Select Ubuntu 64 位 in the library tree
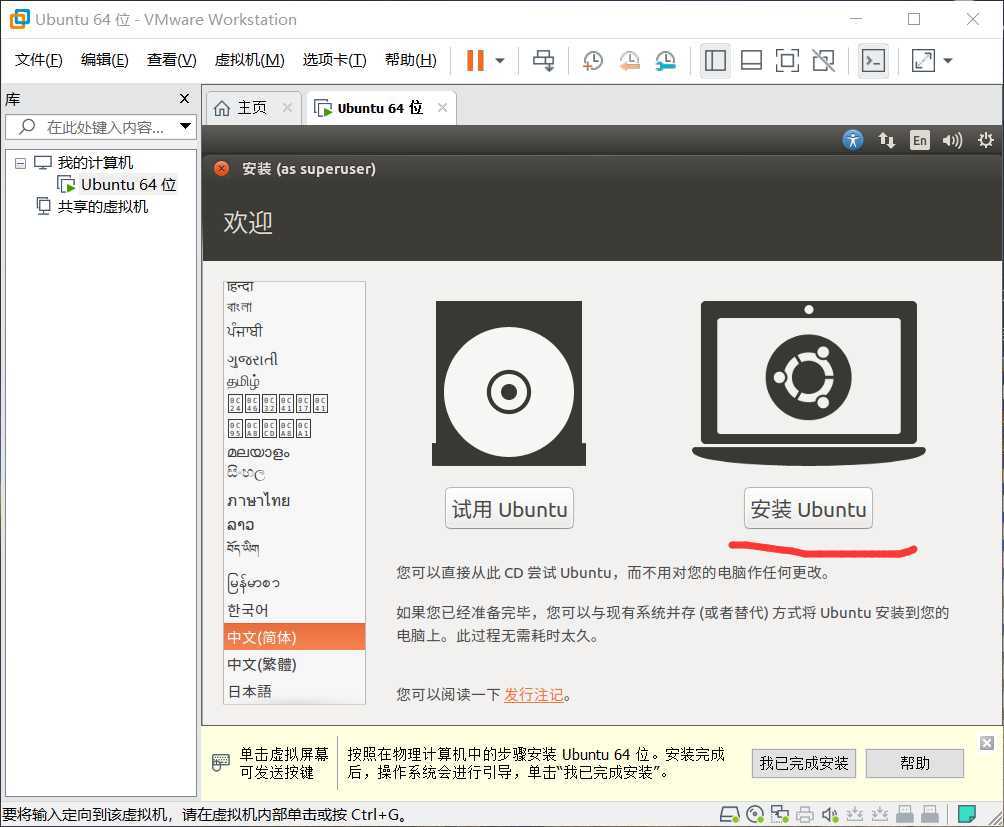The width and height of the screenshot is (1004, 827). [128, 184]
